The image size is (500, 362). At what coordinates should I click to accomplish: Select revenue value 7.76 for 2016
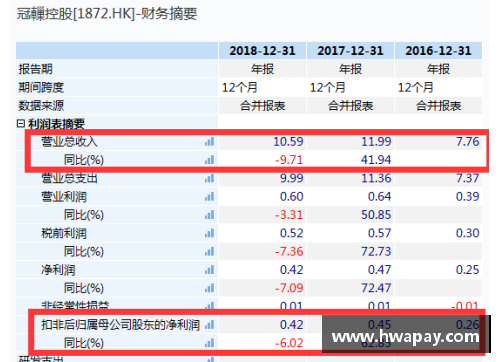coord(468,142)
